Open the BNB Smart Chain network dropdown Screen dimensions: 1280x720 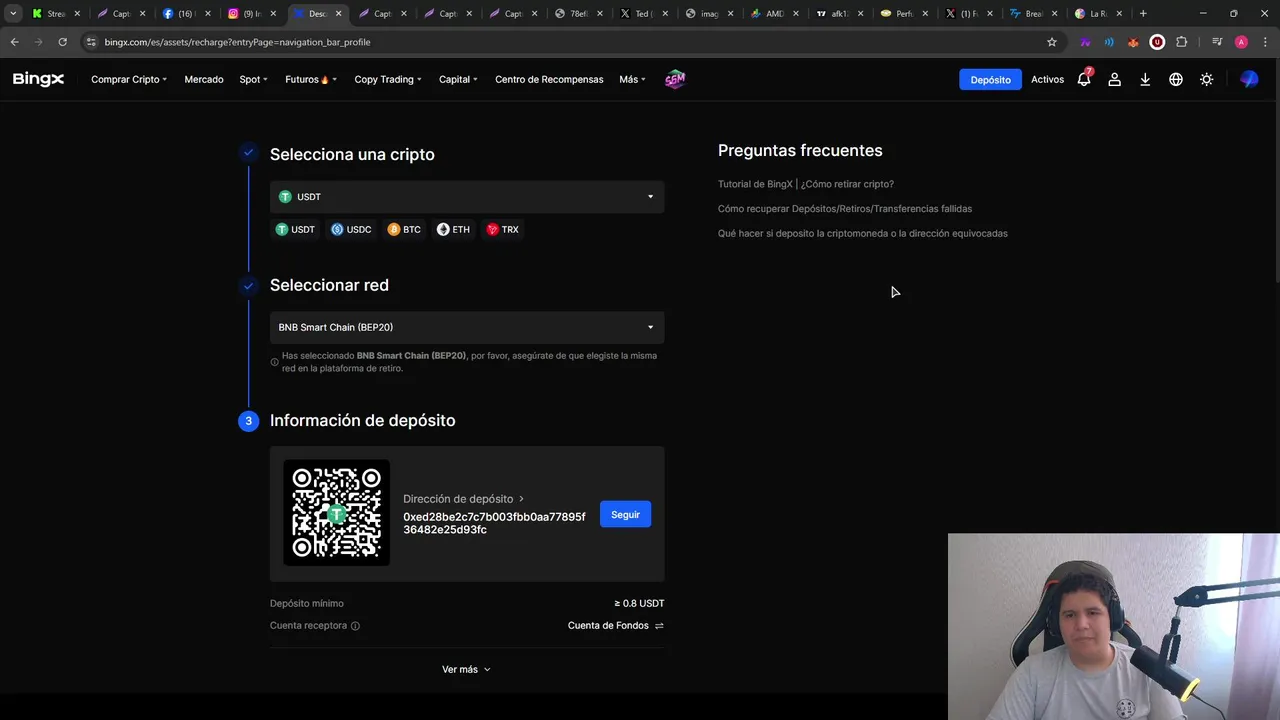(467, 327)
